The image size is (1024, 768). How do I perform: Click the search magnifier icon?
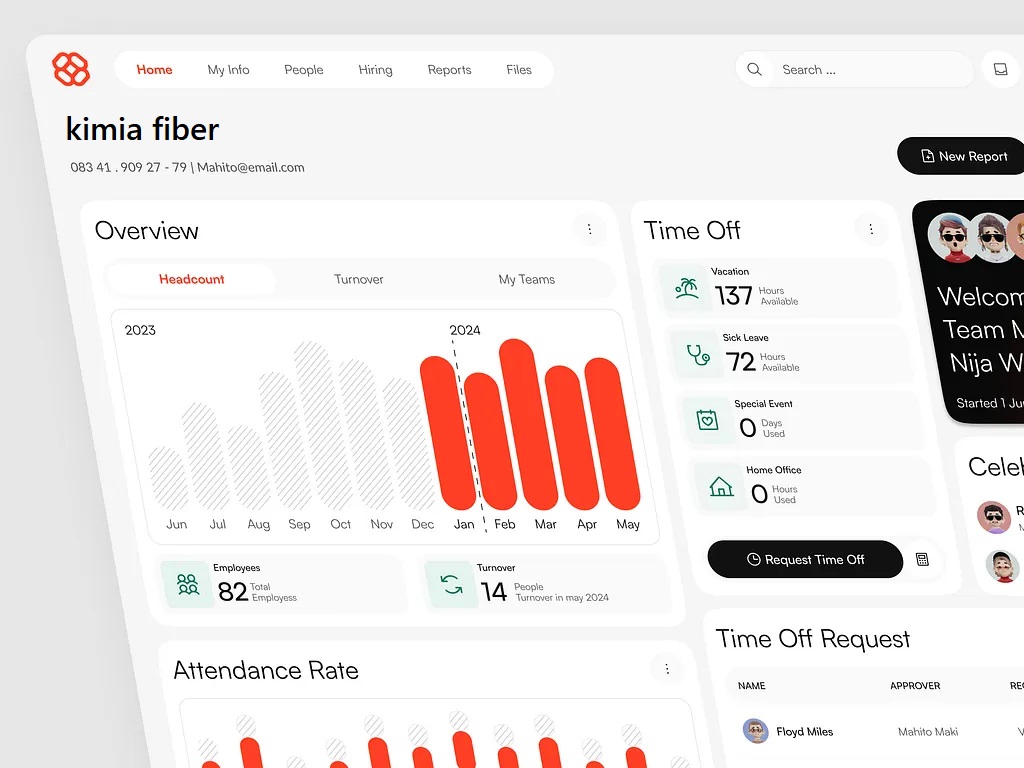coord(755,70)
